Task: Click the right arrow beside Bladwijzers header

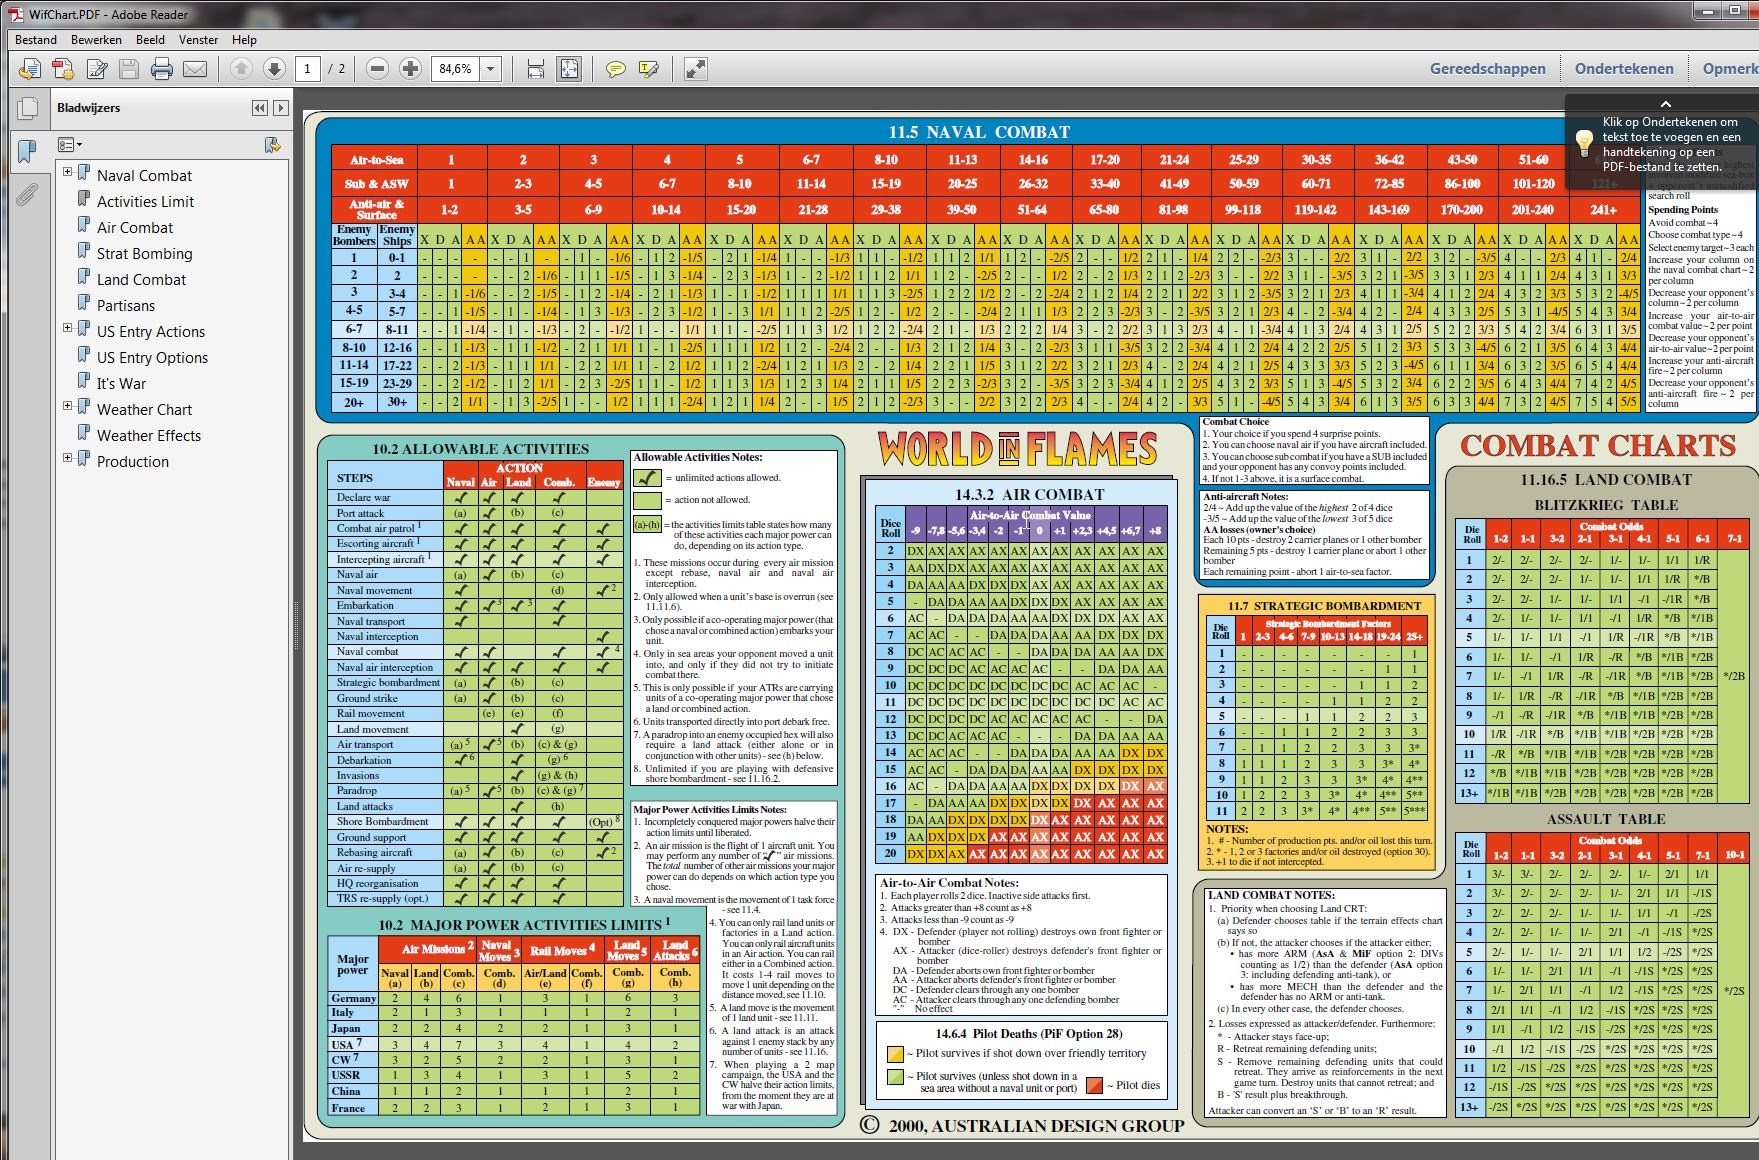Action: coord(281,108)
